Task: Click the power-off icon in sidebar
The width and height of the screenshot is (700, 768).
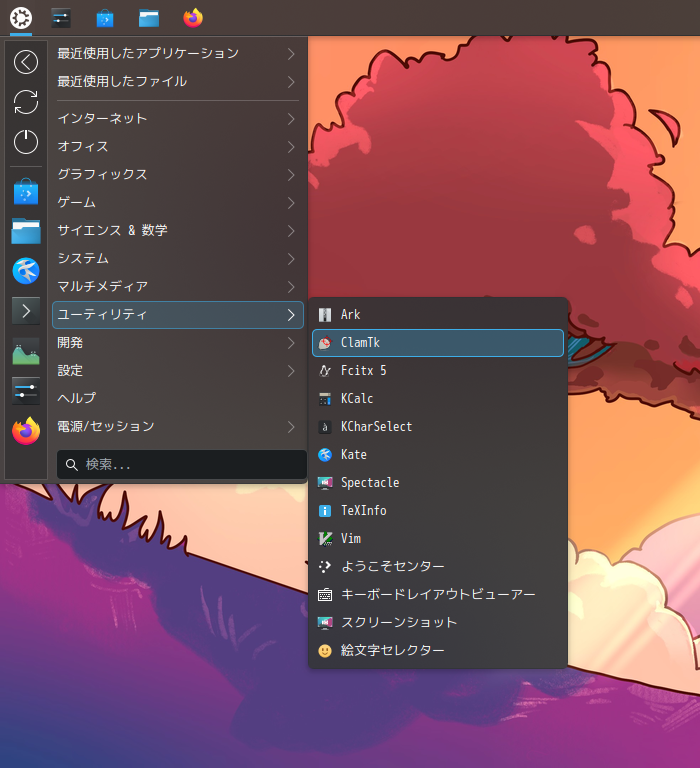Action: tap(26, 142)
